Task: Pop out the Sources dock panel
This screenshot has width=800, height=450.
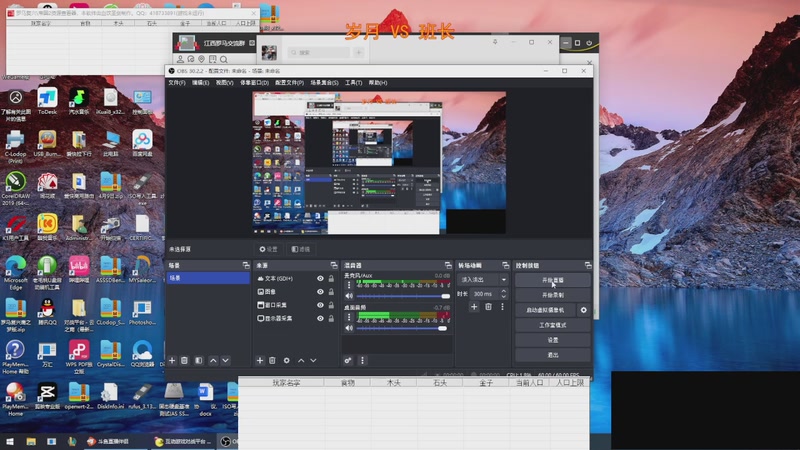Action: (x=334, y=265)
